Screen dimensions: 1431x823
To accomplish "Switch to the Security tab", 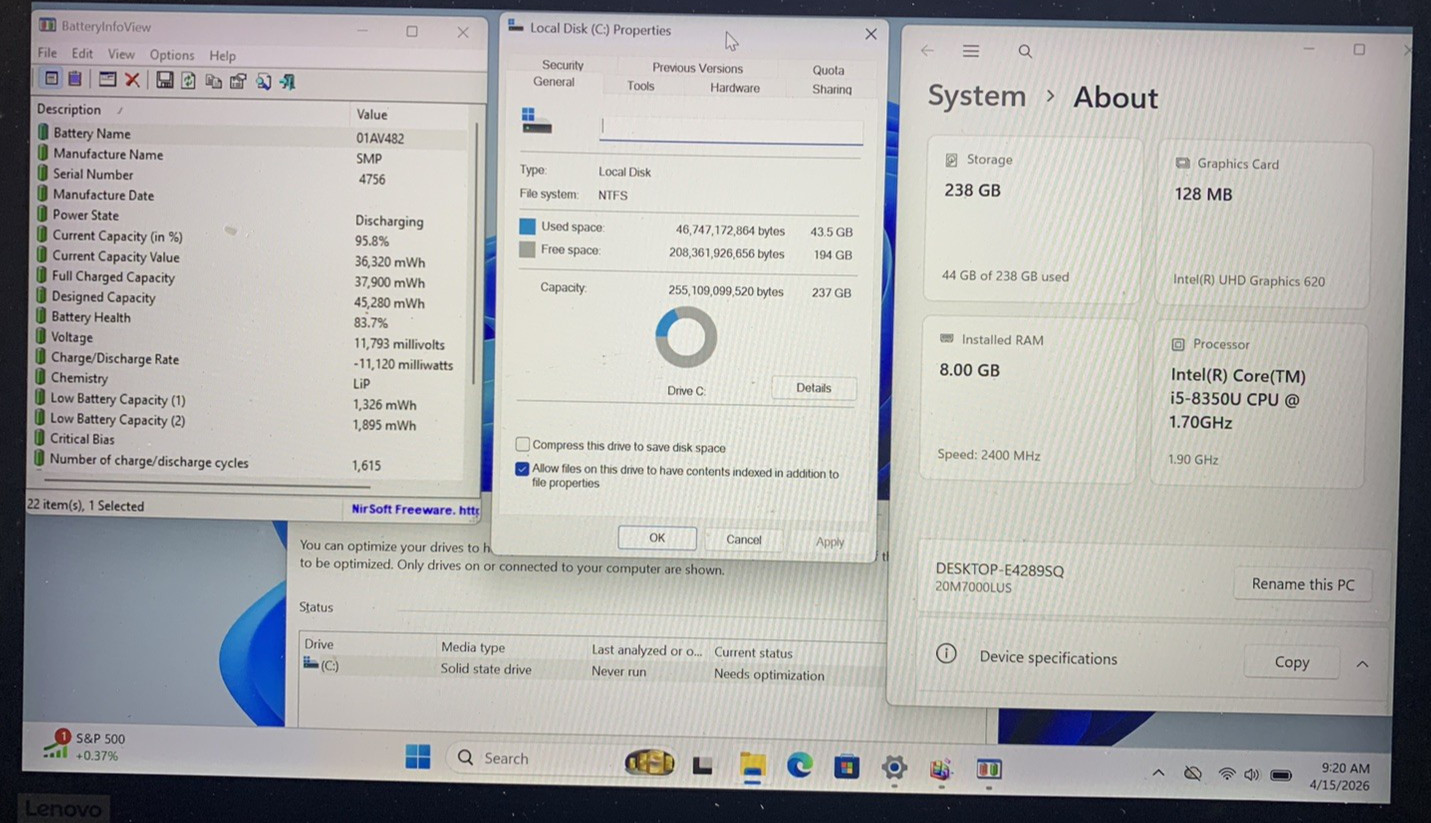I will (563, 65).
